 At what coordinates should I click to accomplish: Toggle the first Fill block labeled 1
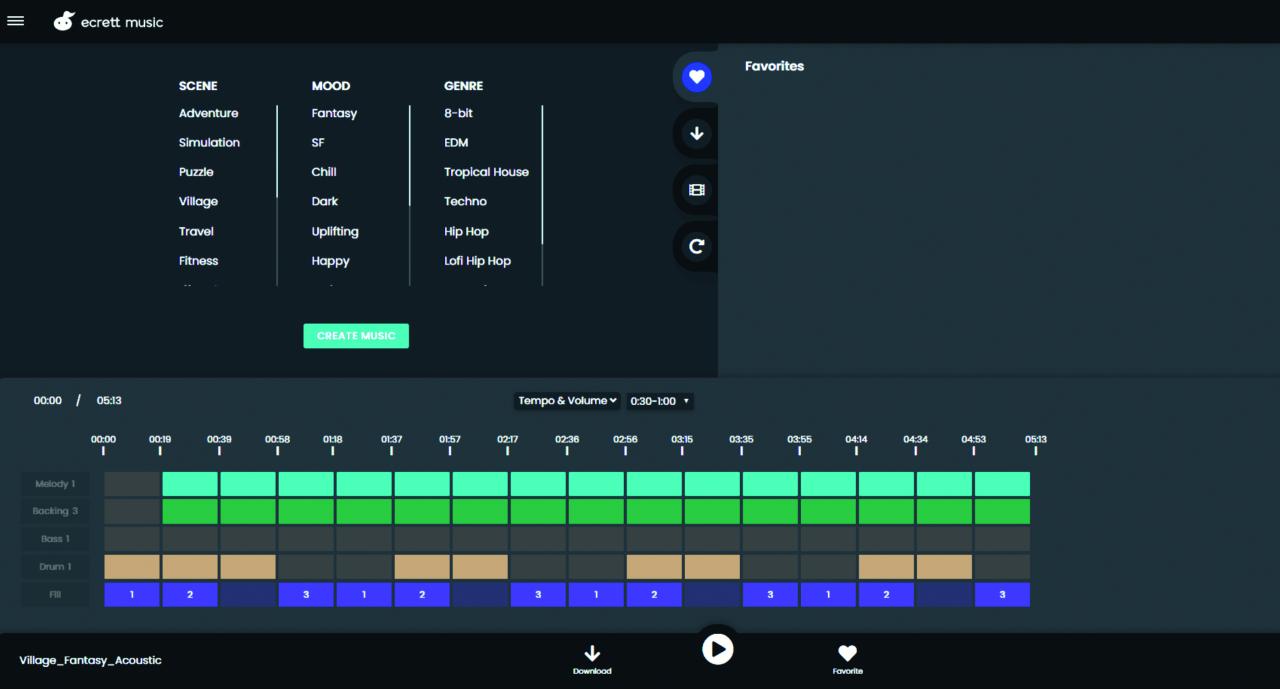132,594
